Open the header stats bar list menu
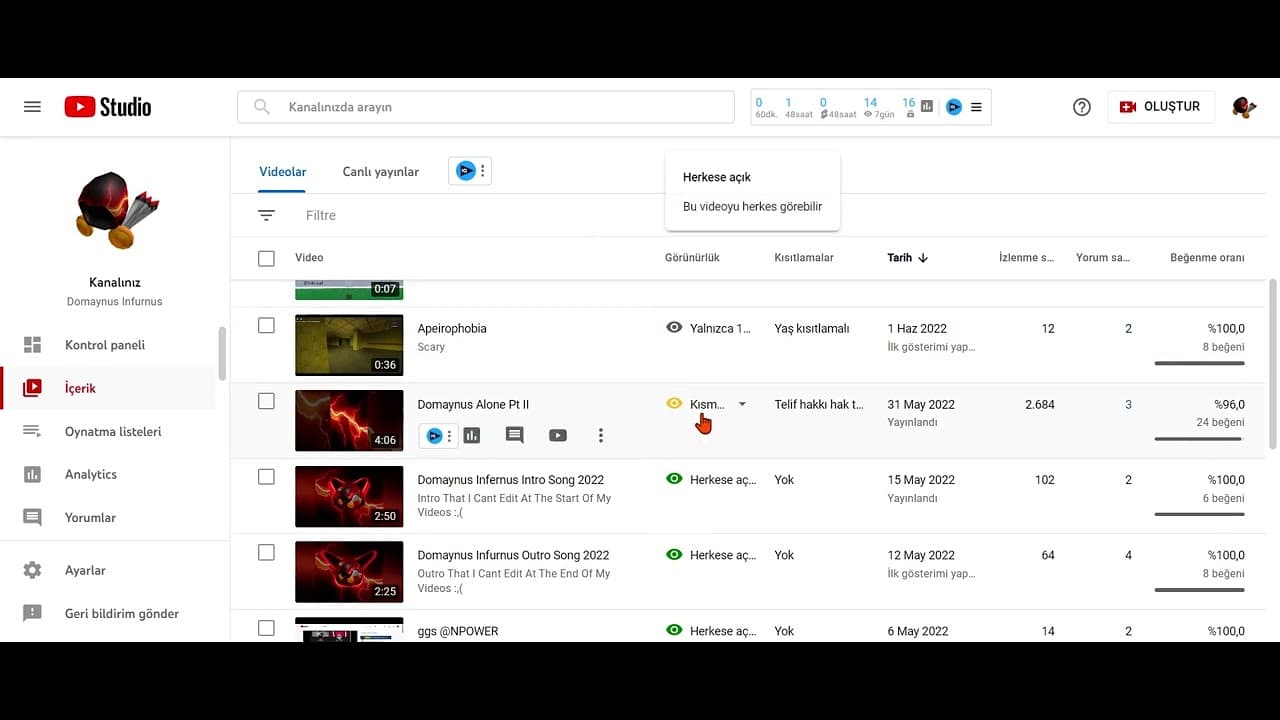This screenshot has width=1280, height=720. coord(976,107)
